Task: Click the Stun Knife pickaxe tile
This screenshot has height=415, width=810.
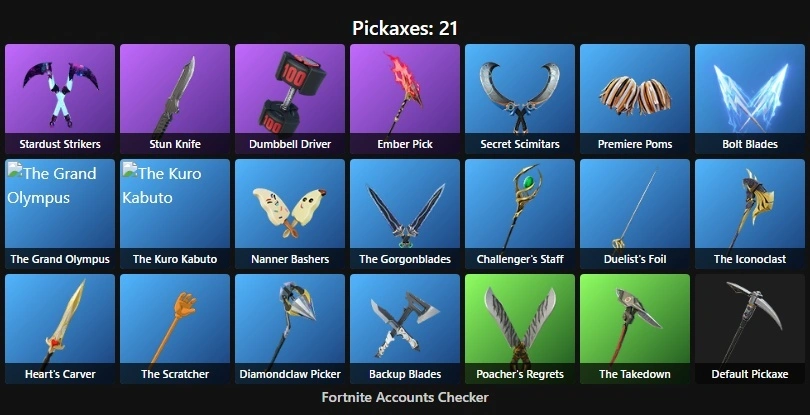Action: coord(175,99)
